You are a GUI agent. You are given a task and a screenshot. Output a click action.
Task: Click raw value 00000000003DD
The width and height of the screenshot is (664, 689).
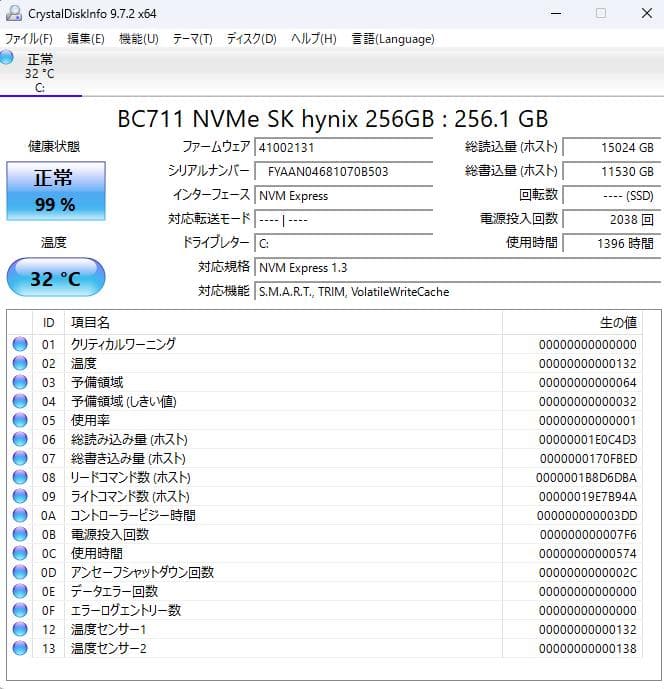pyautogui.click(x=587, y=515)
